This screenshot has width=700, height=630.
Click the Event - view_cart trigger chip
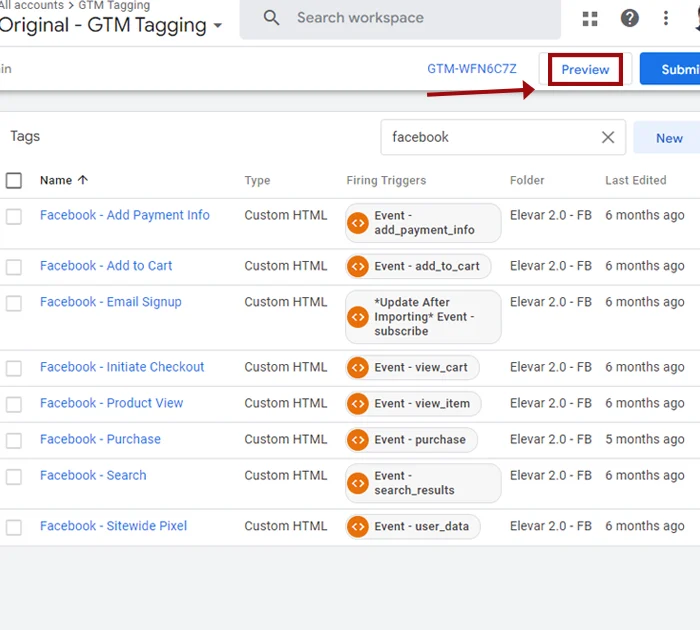tap(412, 367)
